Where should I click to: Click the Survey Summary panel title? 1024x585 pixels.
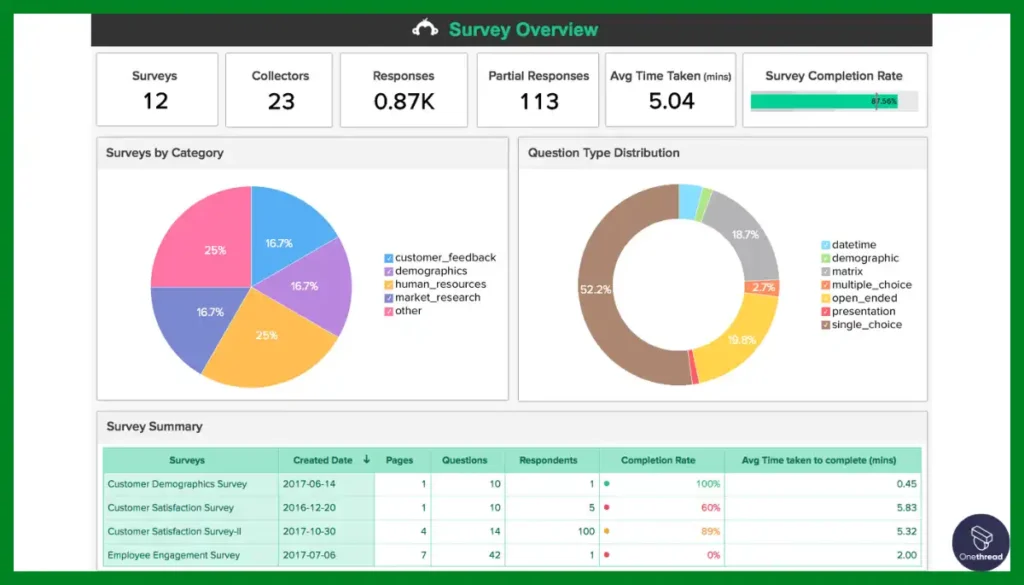pyautogui.click(x=155, y=426)
